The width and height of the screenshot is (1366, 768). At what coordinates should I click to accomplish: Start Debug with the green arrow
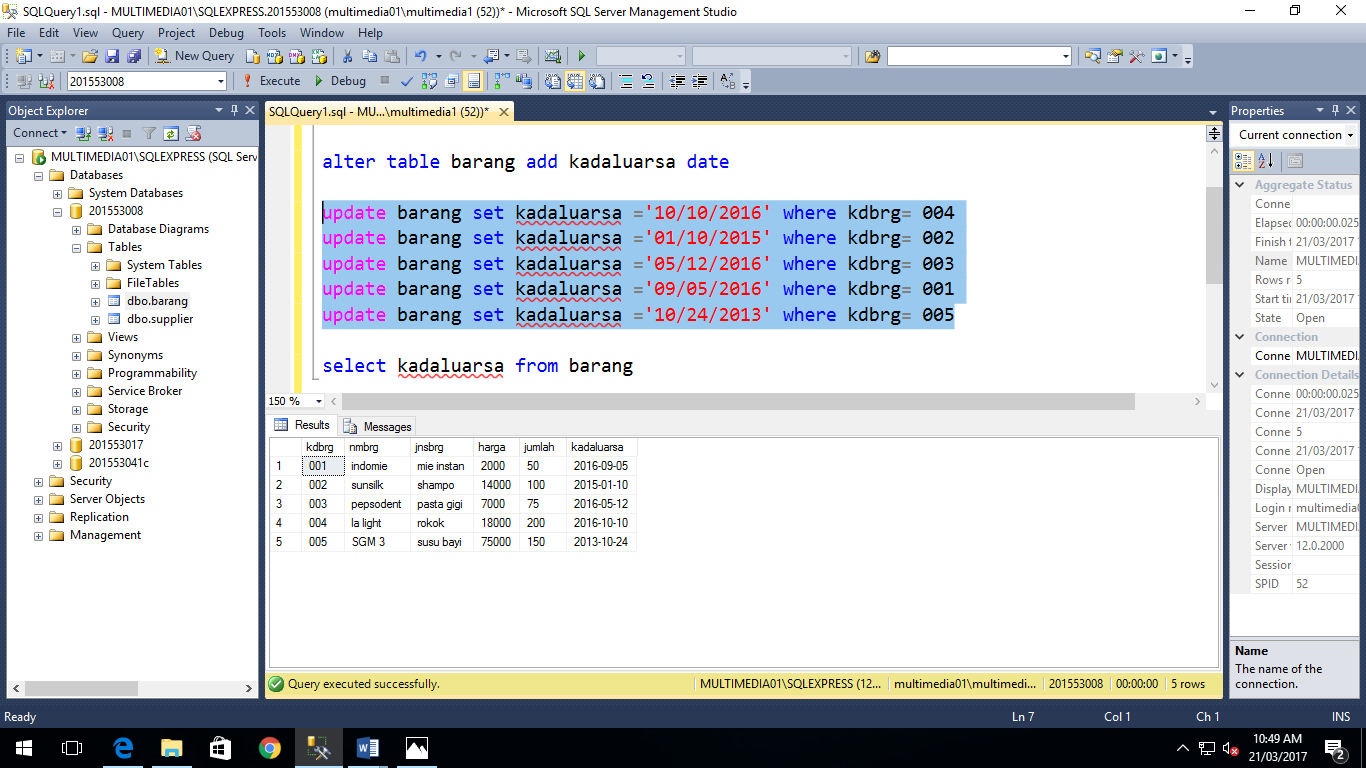pos(339,81)
